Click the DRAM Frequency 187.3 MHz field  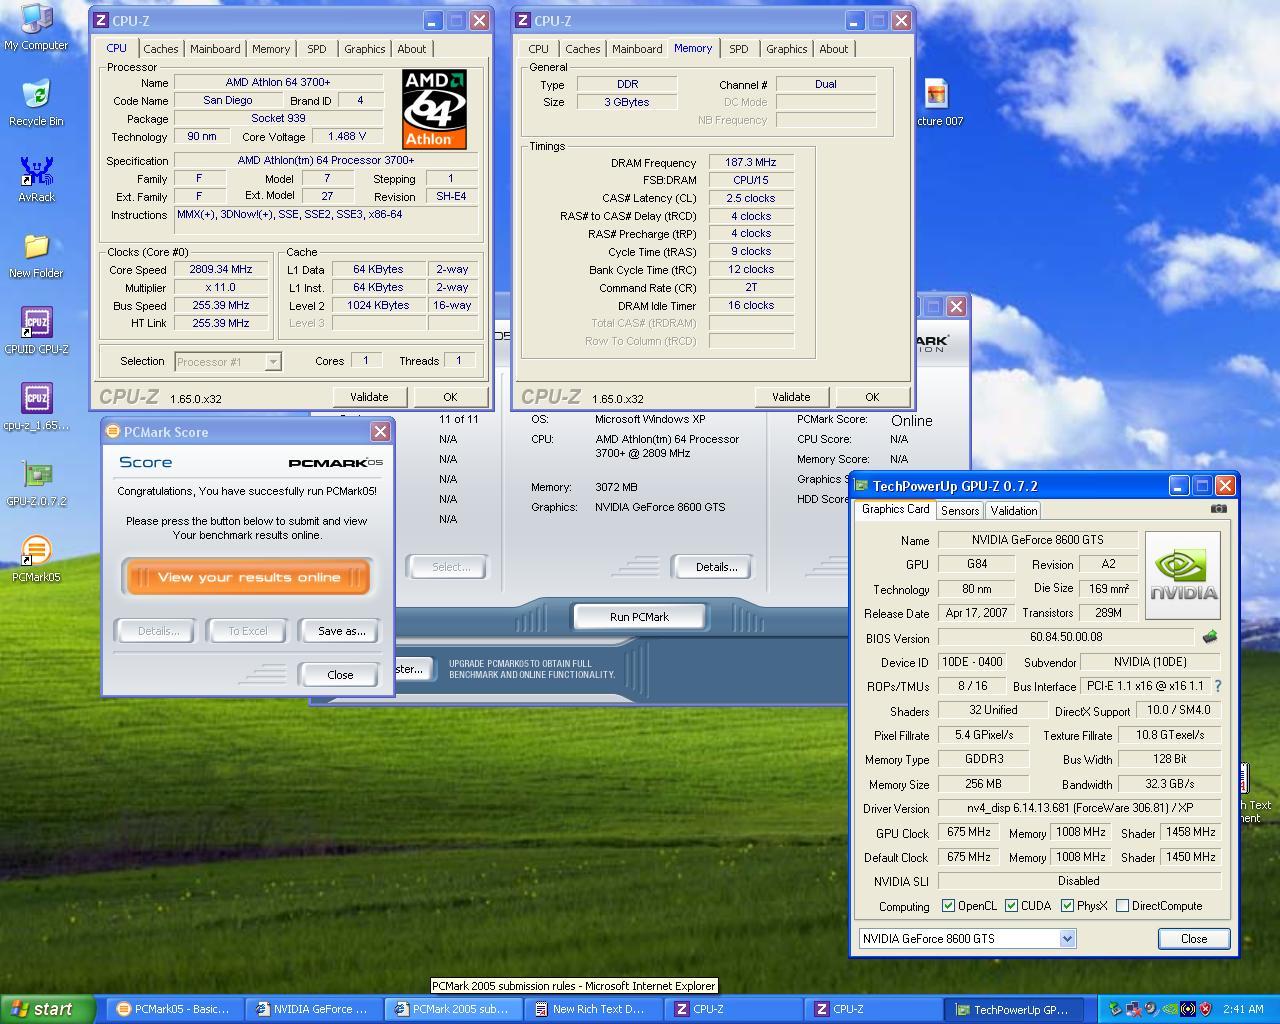click(751, 162)
